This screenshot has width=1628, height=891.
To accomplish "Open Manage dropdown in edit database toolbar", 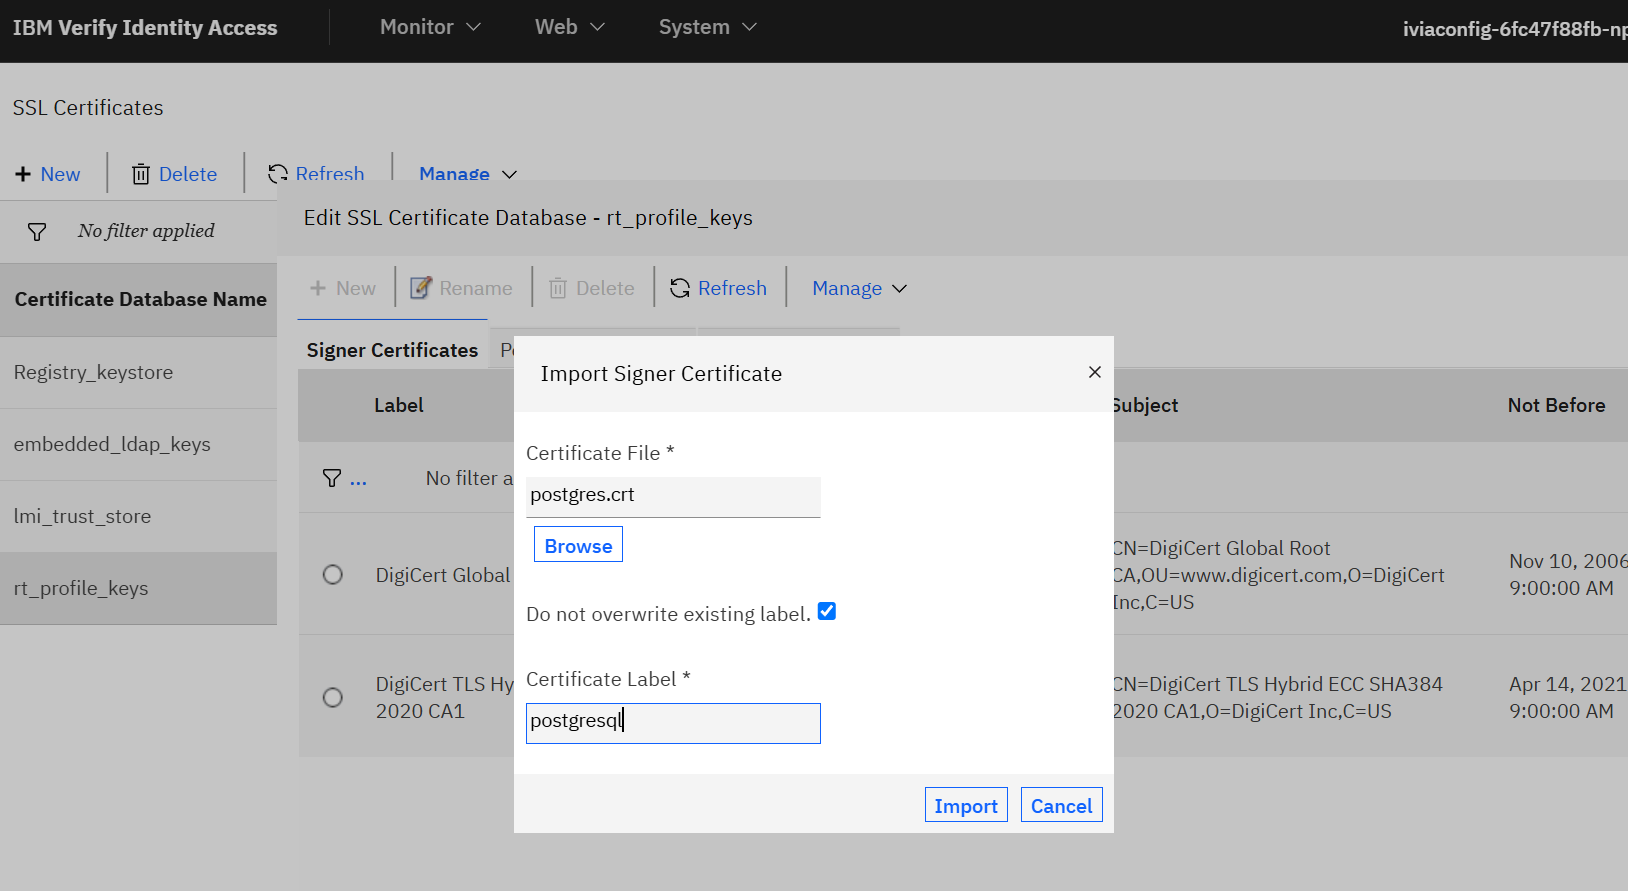I will [859, 288].
